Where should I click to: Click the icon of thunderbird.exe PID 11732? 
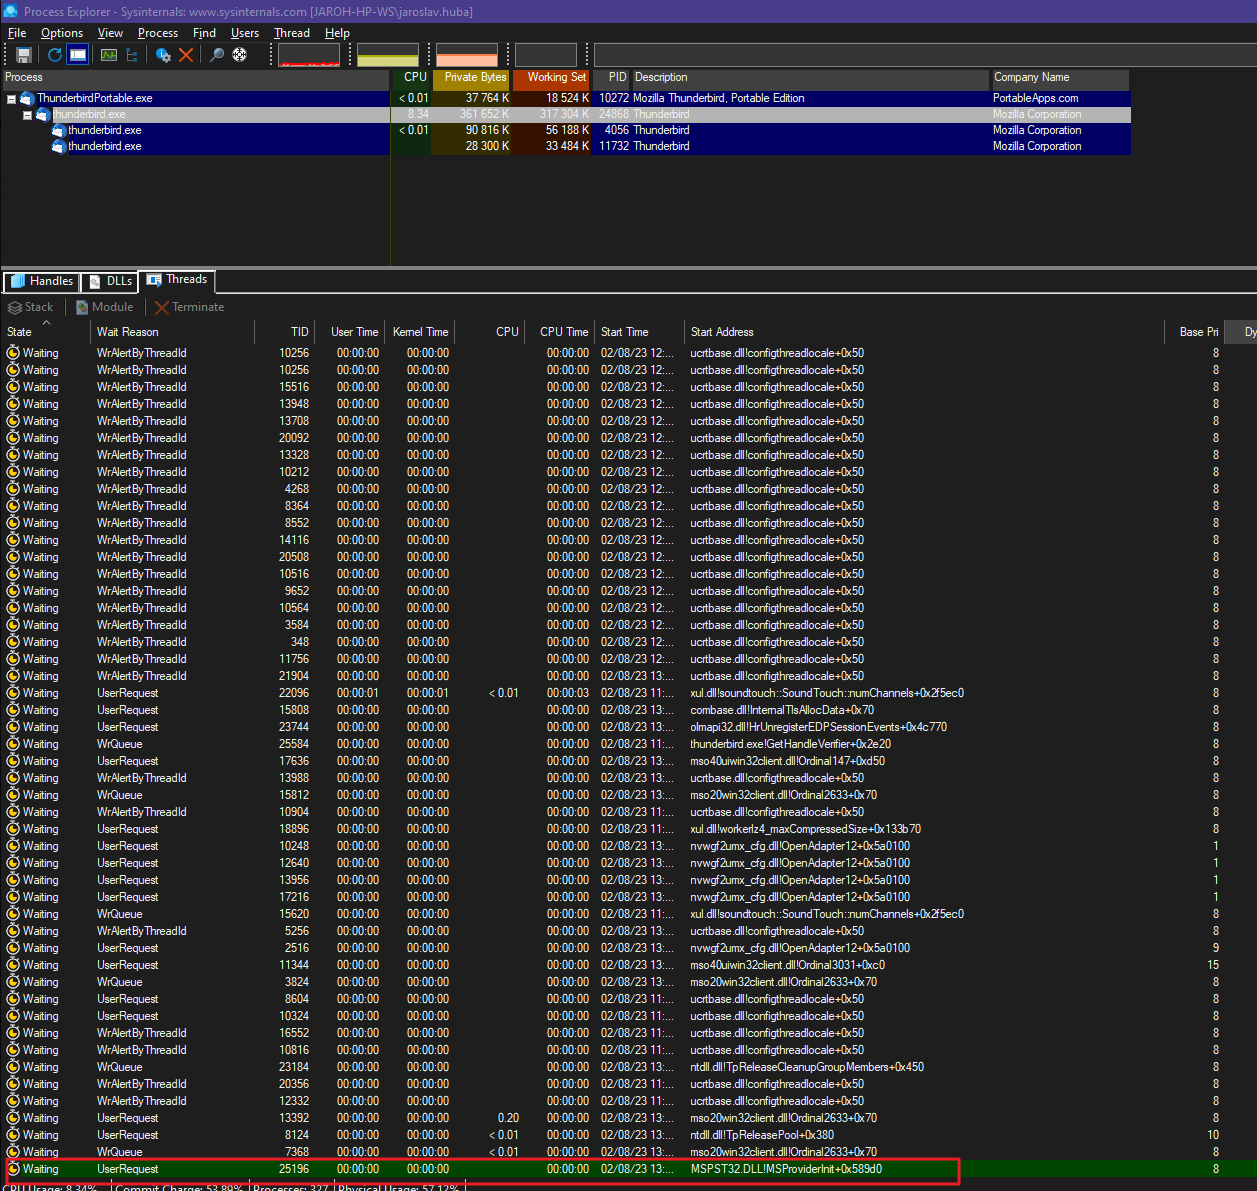click(x=59, y=147)
